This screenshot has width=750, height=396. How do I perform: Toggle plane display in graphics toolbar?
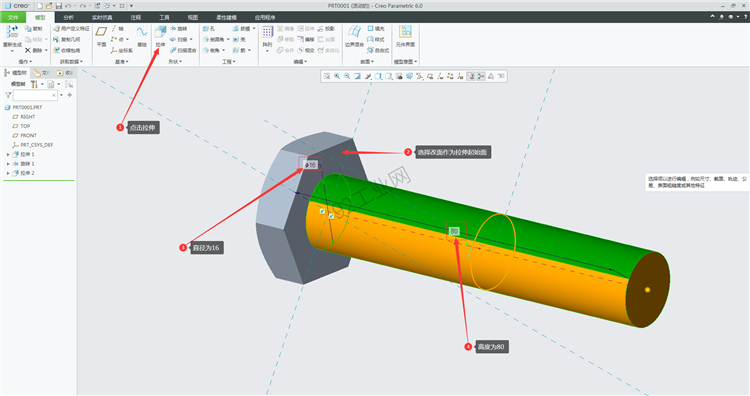click(430, 76)
